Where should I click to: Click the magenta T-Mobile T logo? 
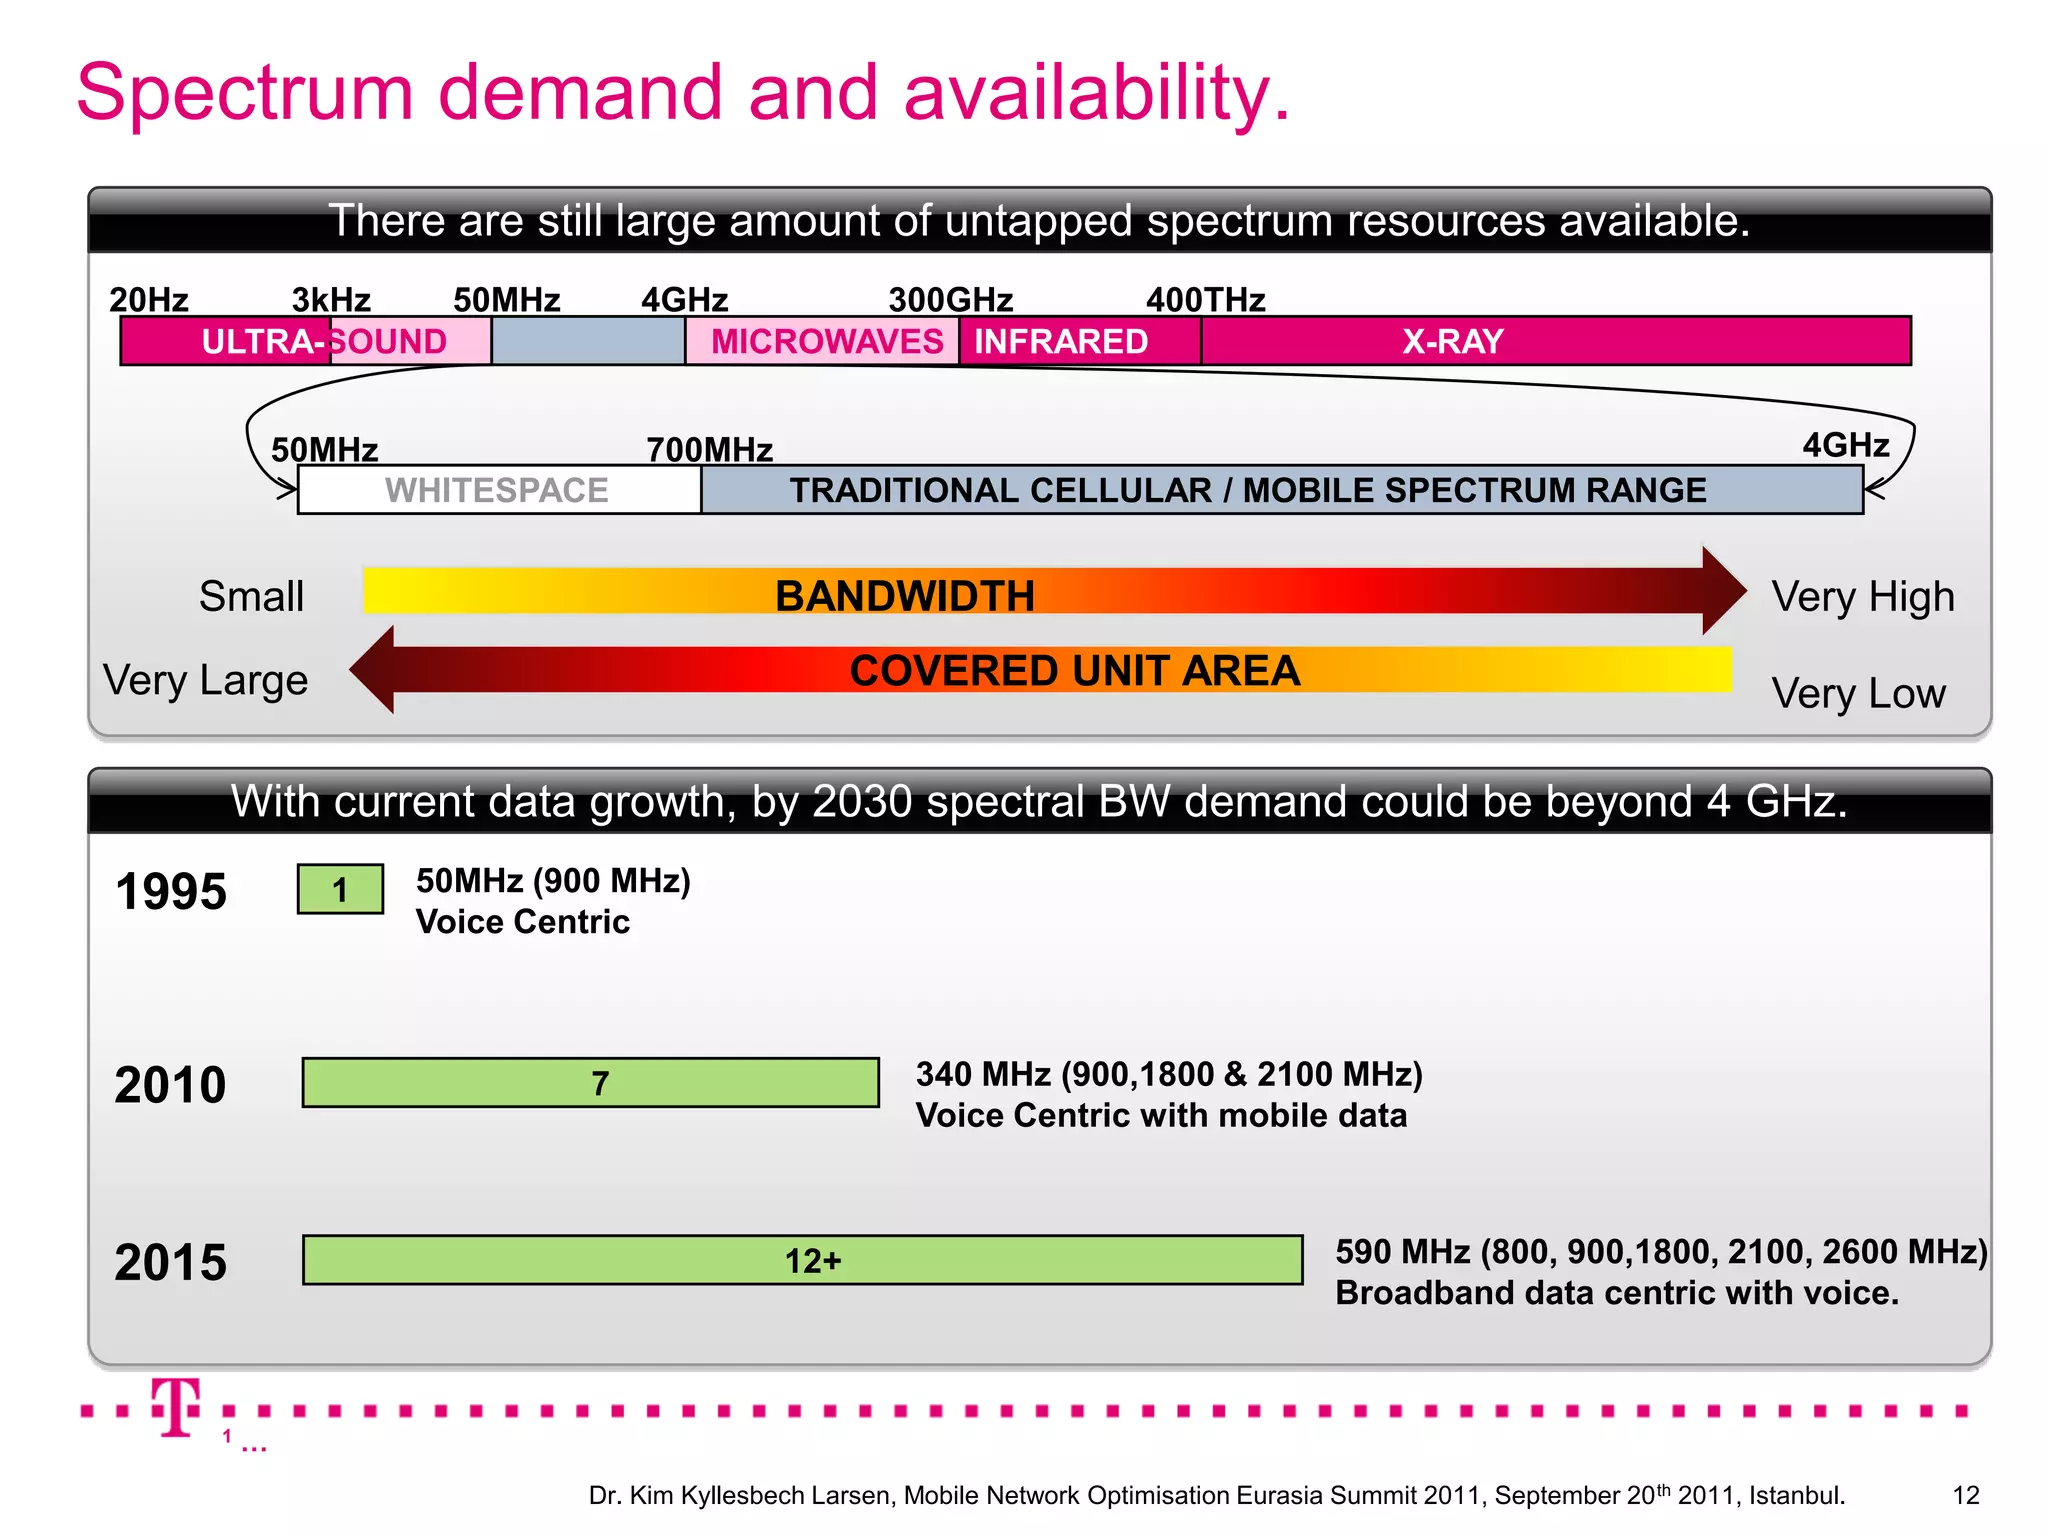click(x=177, y=1408)
